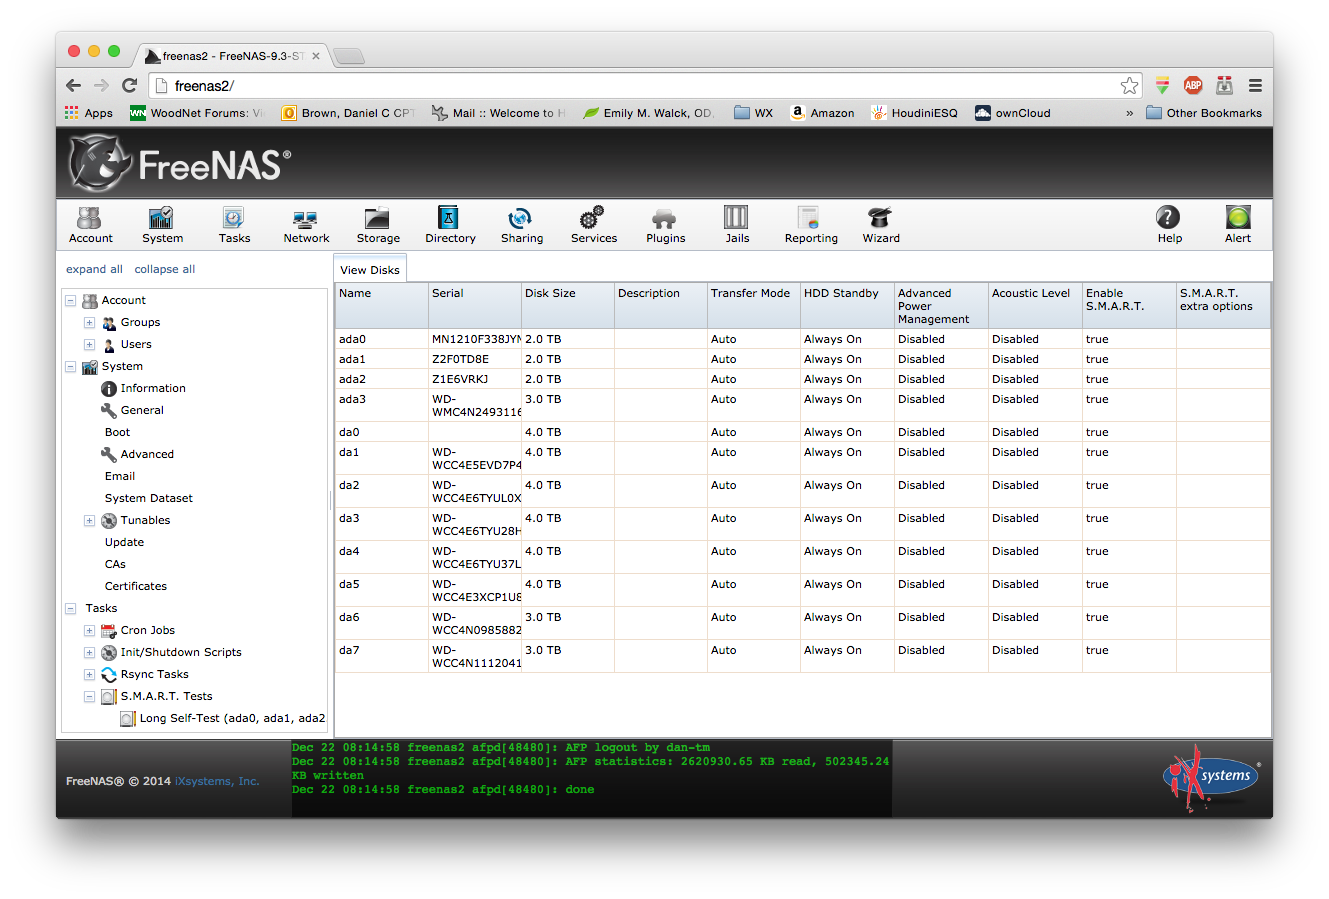The width and height of the screenshot is (1329, 899).
Task: Open the Chrome menu hamburger icon
Action: point(1255,85)
